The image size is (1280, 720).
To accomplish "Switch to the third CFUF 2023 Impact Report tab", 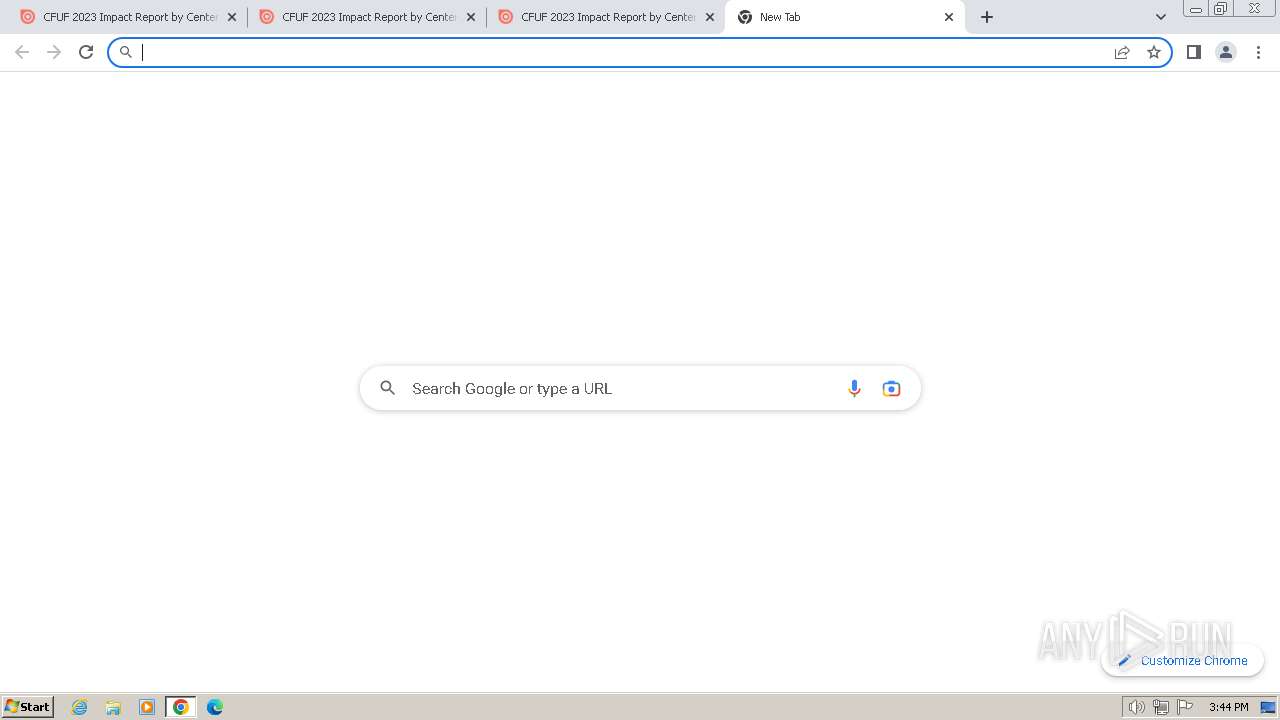I will (606, 17).
